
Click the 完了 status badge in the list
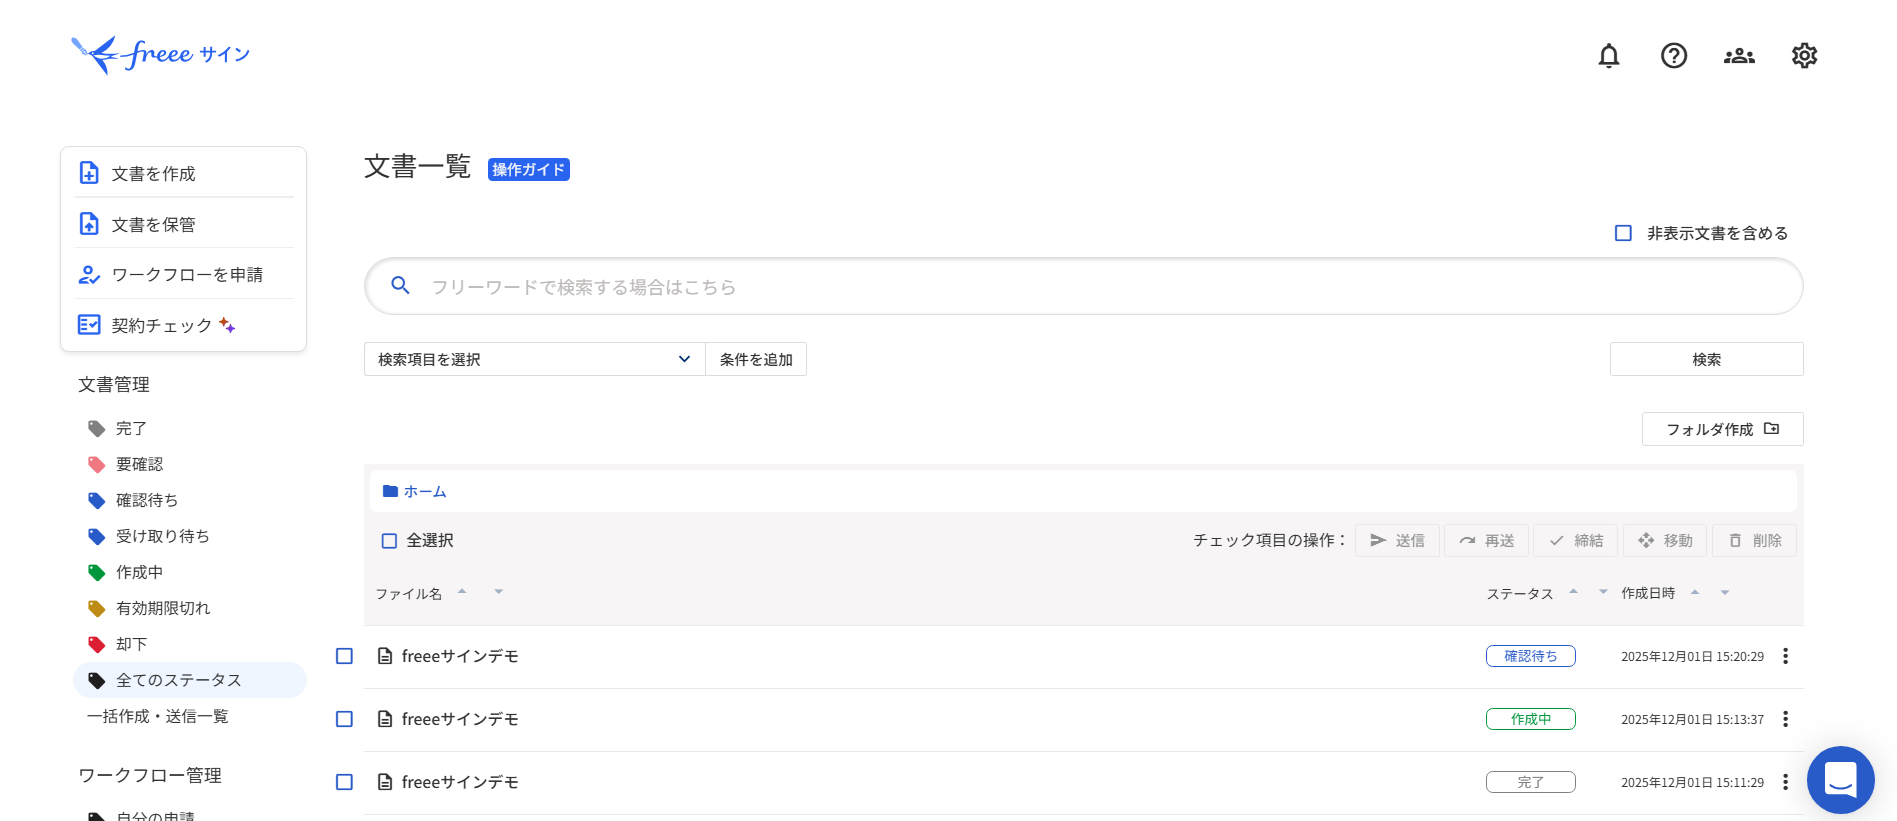tap(1531, 782)
